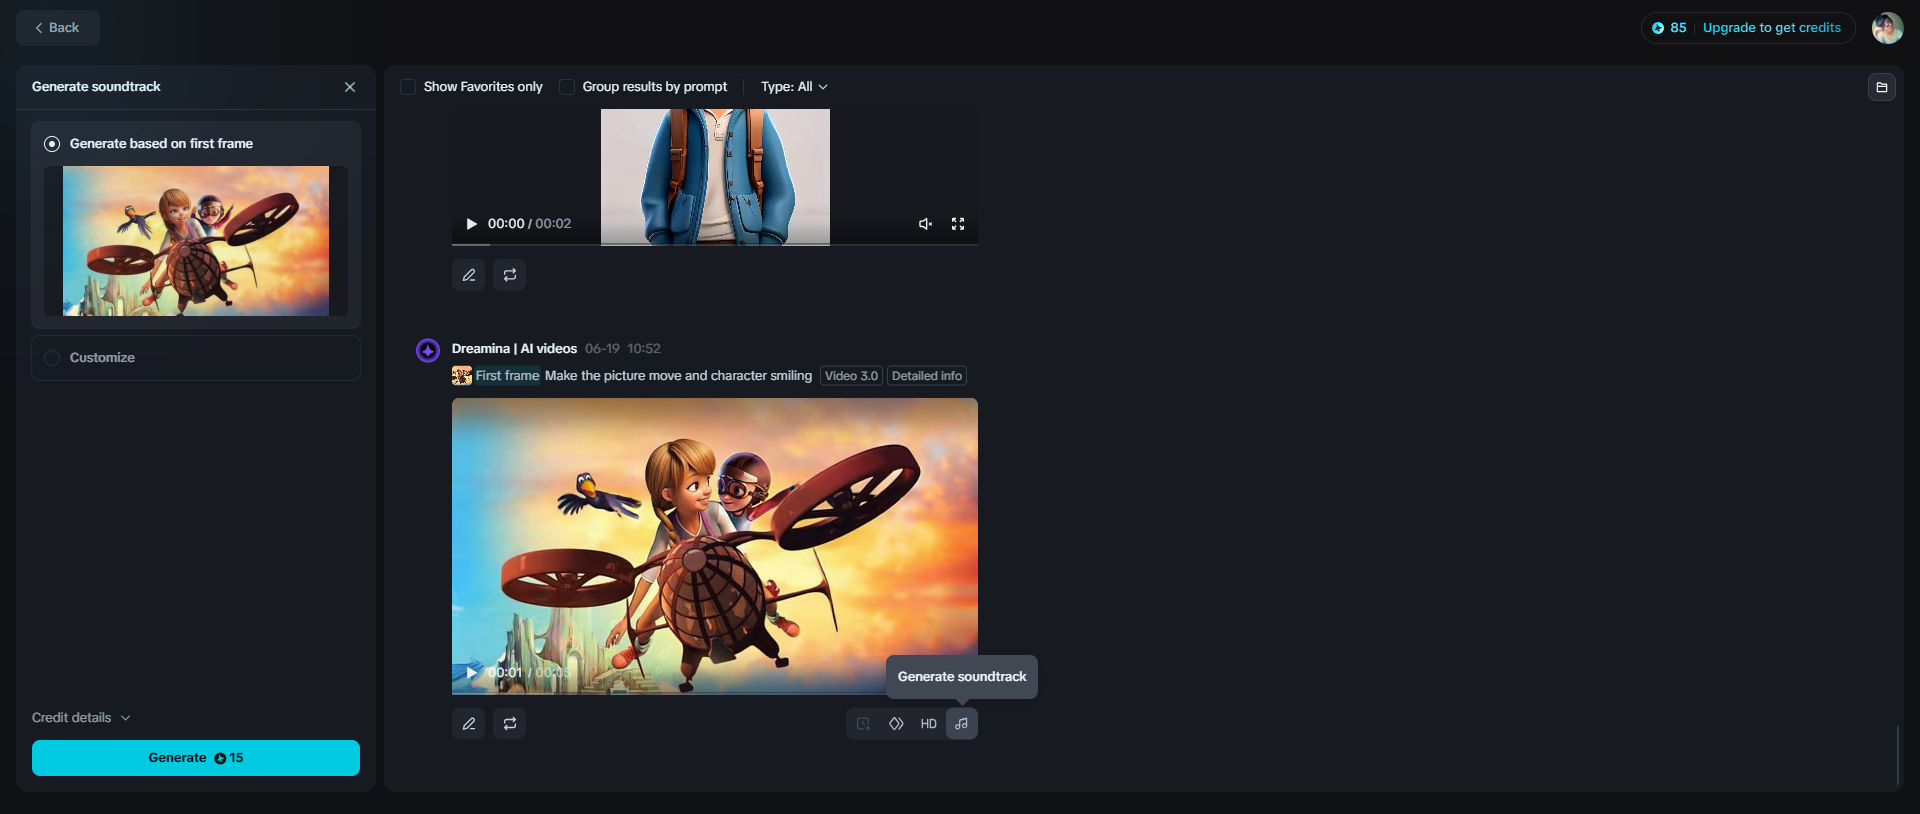Click regenerate icon below flying machine video
This screenshot has height=814, width=1920.
coord(510,724)
